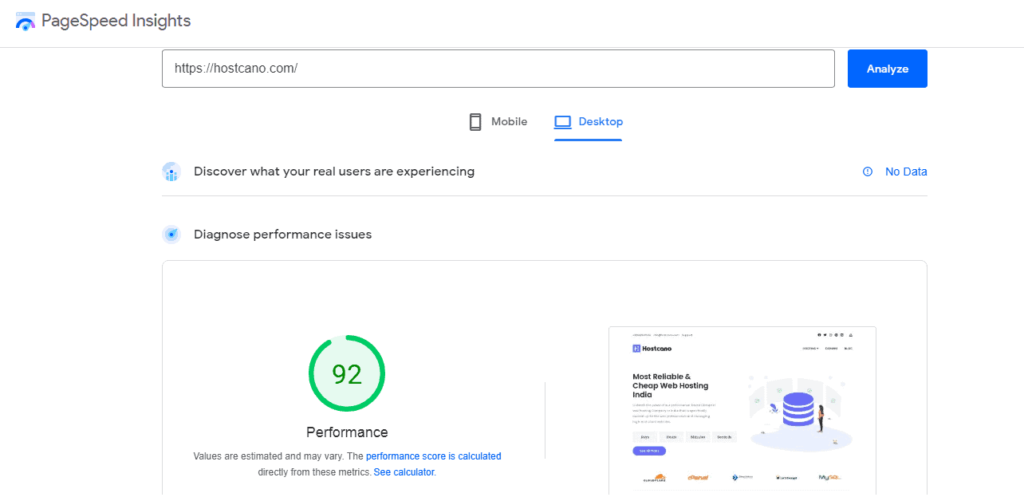Click the green 92 performance score gauge
The image size is (1024, 501).
tap(347, 374)
